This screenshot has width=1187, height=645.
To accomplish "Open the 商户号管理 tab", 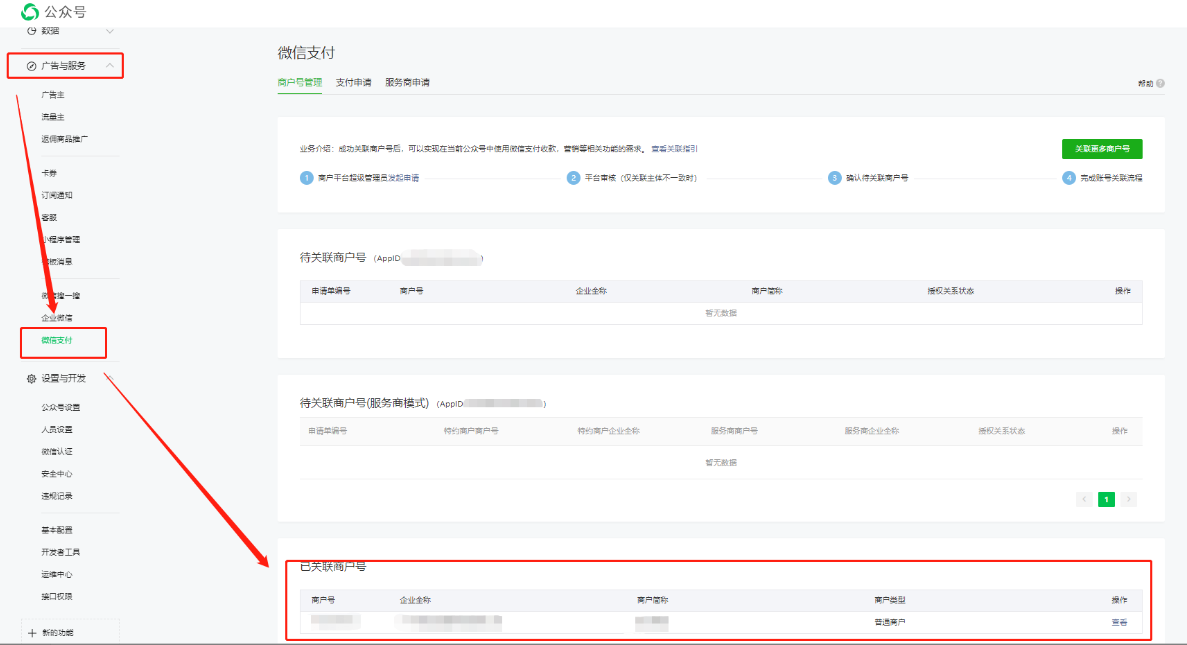I will pos(299,82).
